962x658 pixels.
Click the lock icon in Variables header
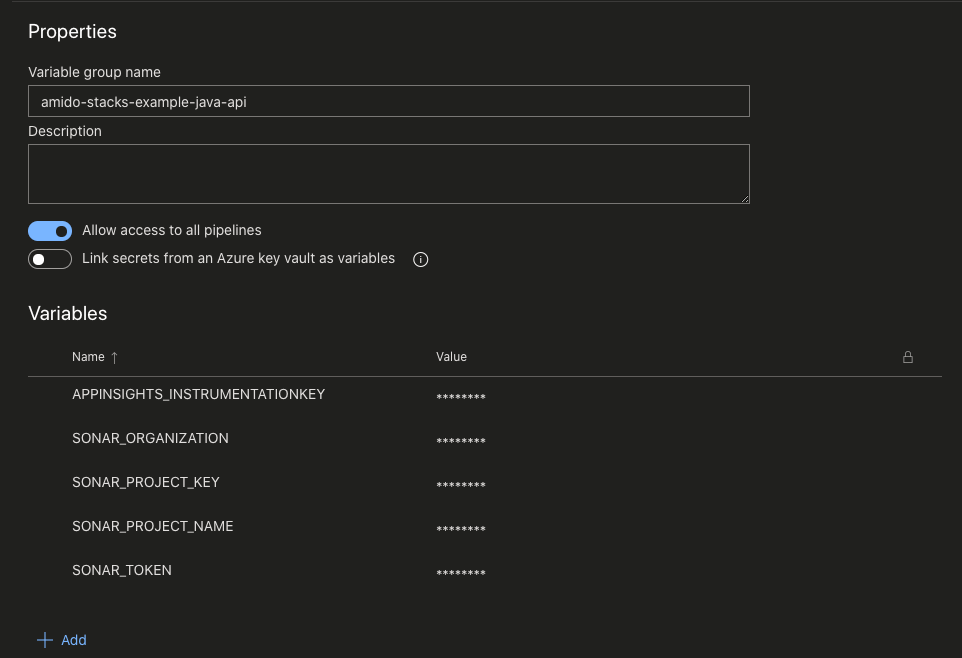point(907,357)
